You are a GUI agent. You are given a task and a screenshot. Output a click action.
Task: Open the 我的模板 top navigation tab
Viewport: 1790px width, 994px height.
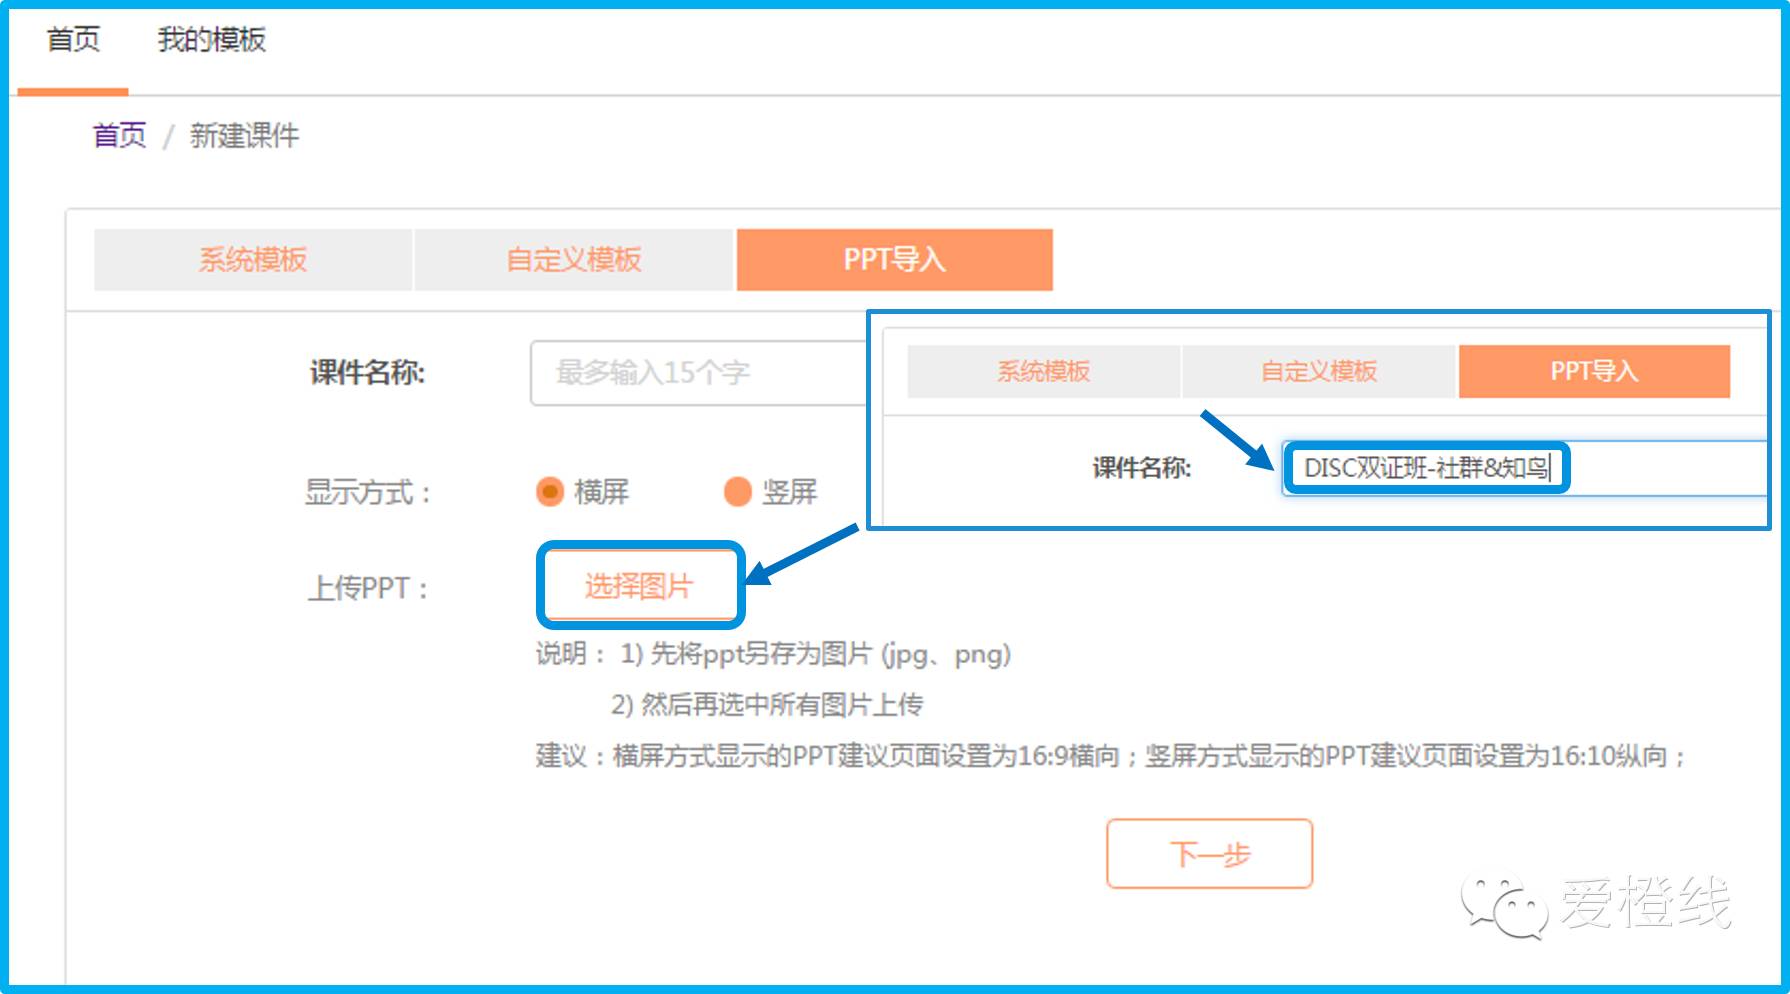click(211, 40)
